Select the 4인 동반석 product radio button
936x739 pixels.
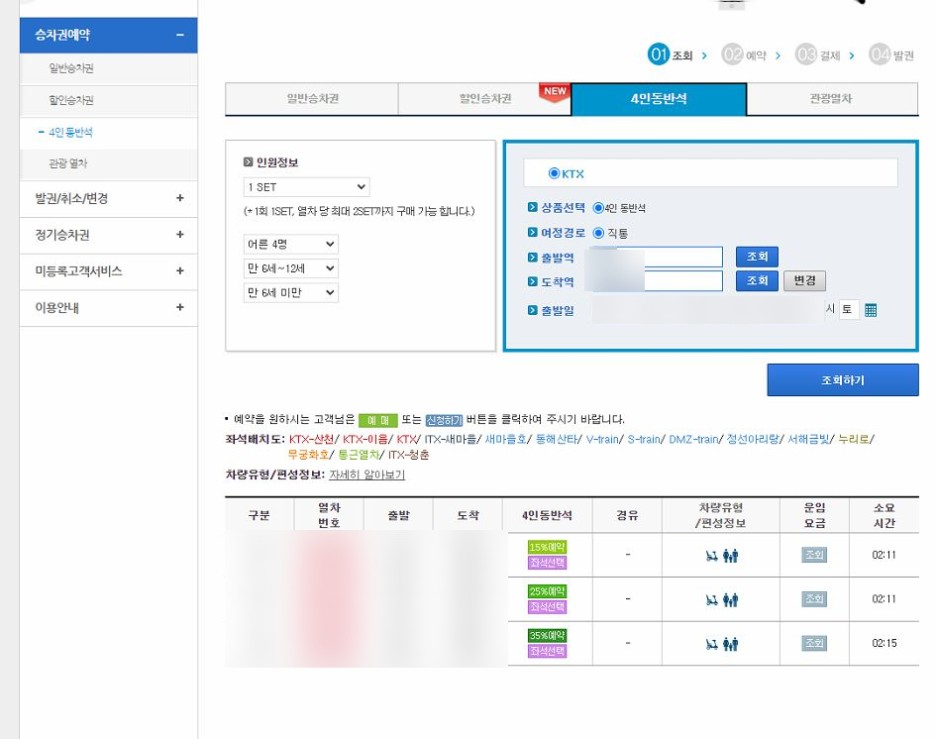598,208
